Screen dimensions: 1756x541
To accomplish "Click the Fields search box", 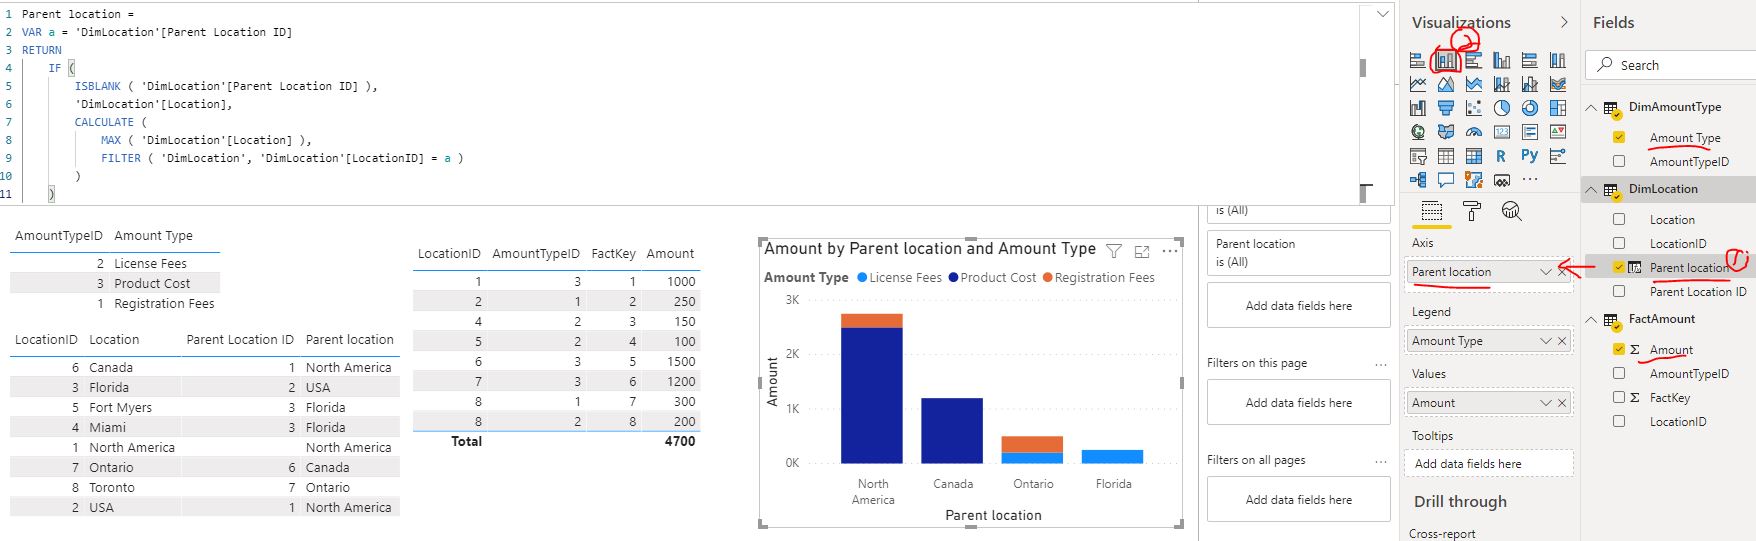I will pyautogui.click(x=1671, y=65).
